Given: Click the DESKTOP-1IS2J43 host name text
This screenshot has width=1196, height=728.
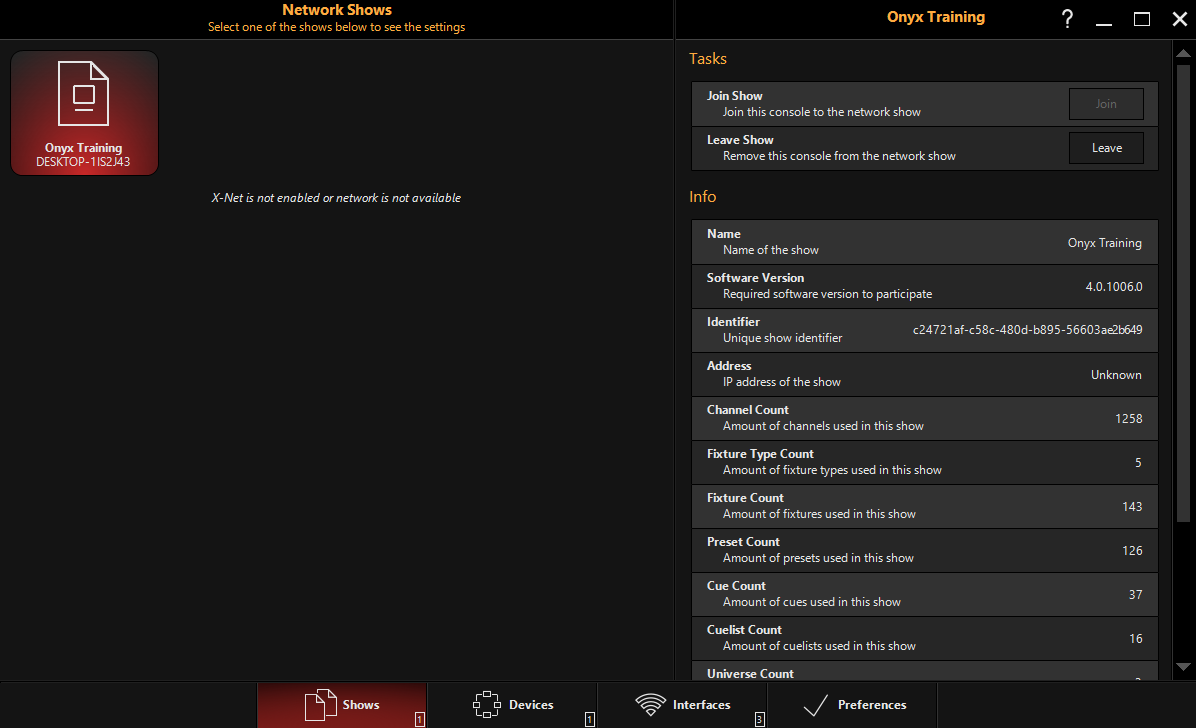Looking at the screenshot, I should (x=83, y=162).
